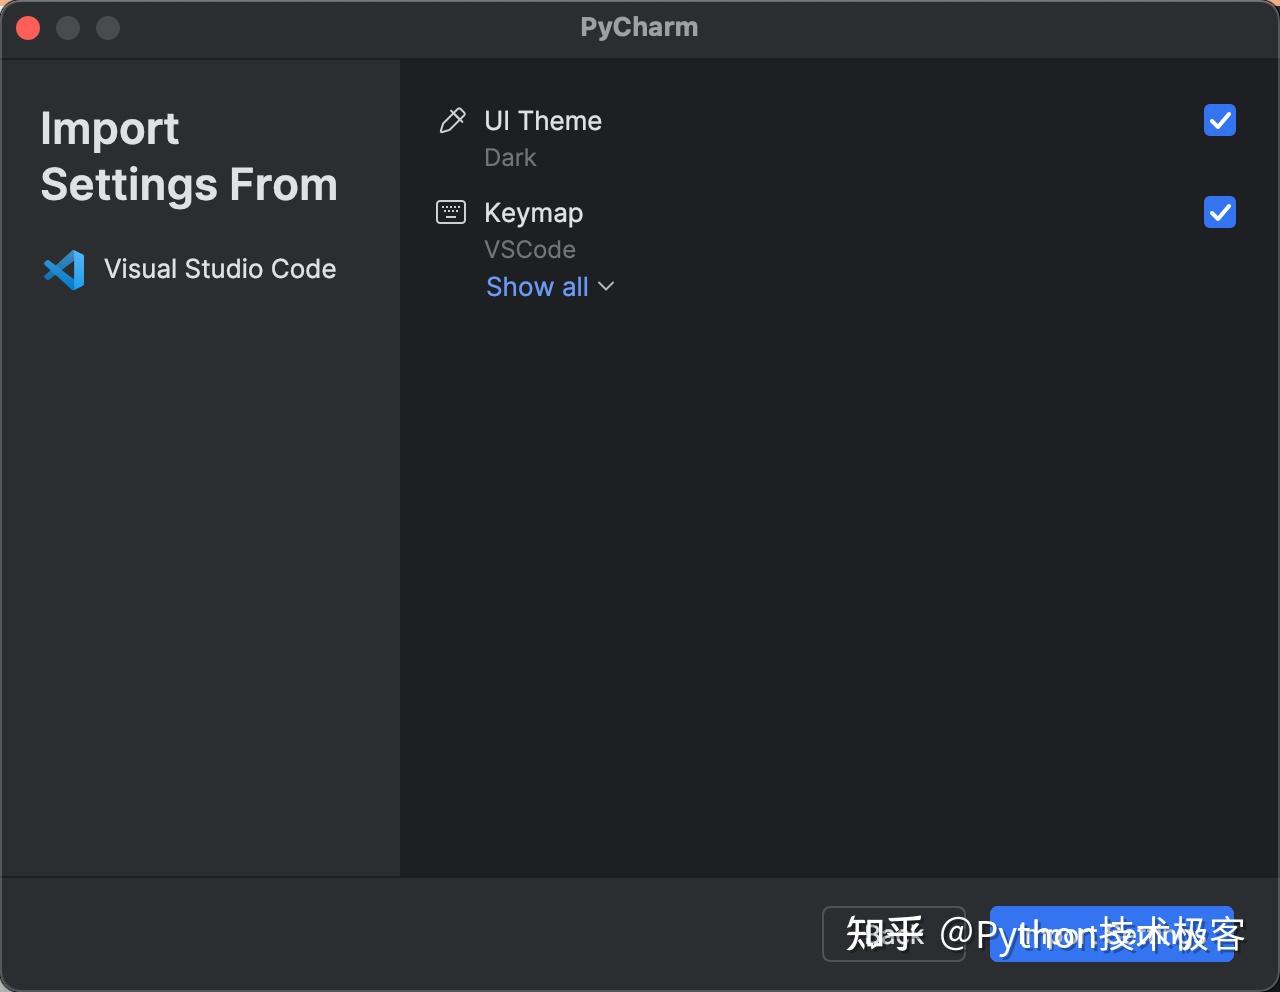Disable the Keymap import checkbox
Screen dimensions: 1280x992
click(1219, 212)
